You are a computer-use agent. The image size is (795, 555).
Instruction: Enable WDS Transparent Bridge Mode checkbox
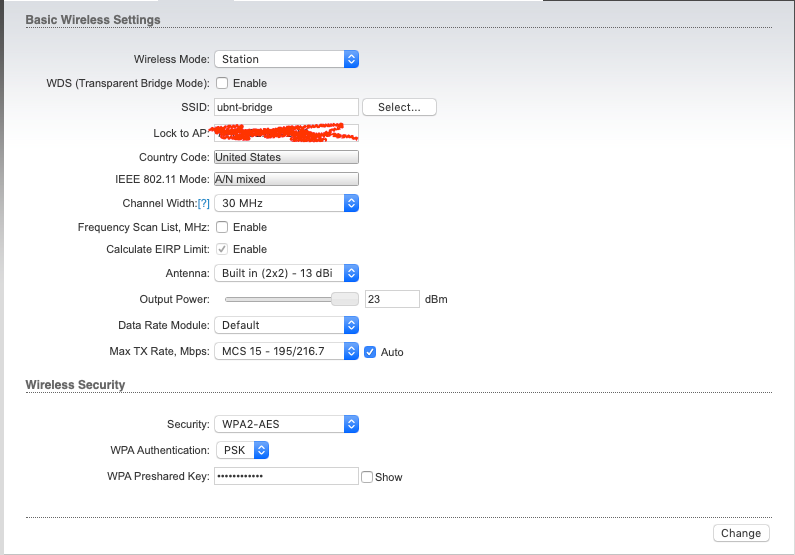[222, 83]
